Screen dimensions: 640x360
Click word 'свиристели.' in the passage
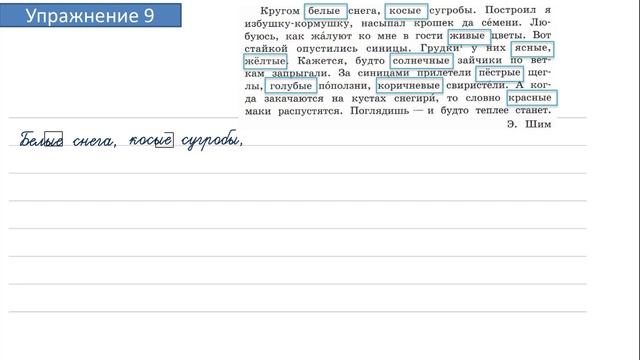[477, 86]
